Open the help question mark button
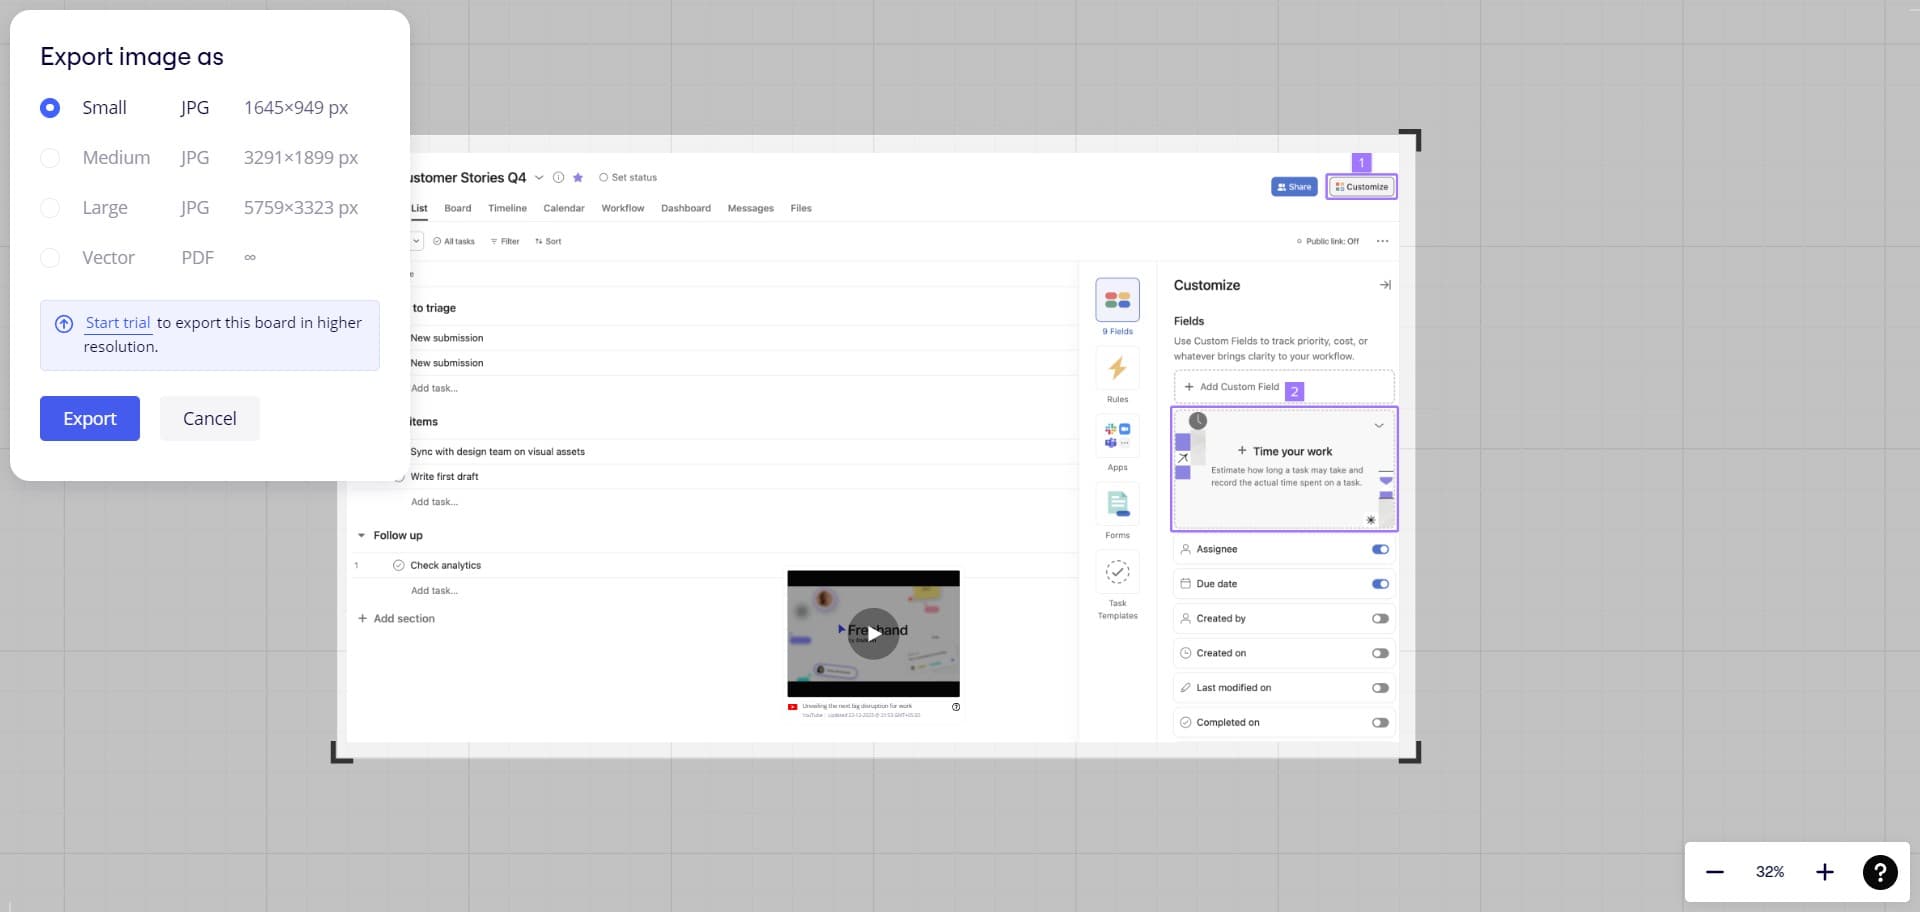This screenshot has width=1920, height=912. [1880, 872]
